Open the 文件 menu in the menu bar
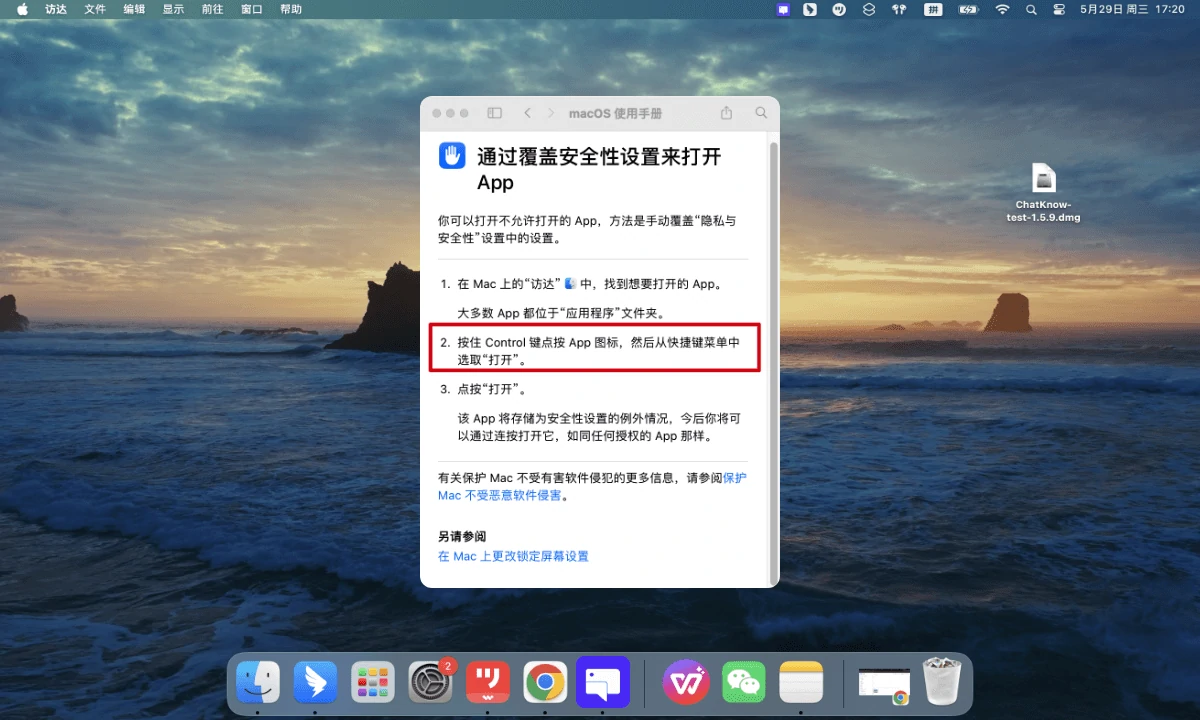Image resolution: width=1200 pixels, height=720 pixels. click(95, 9)
